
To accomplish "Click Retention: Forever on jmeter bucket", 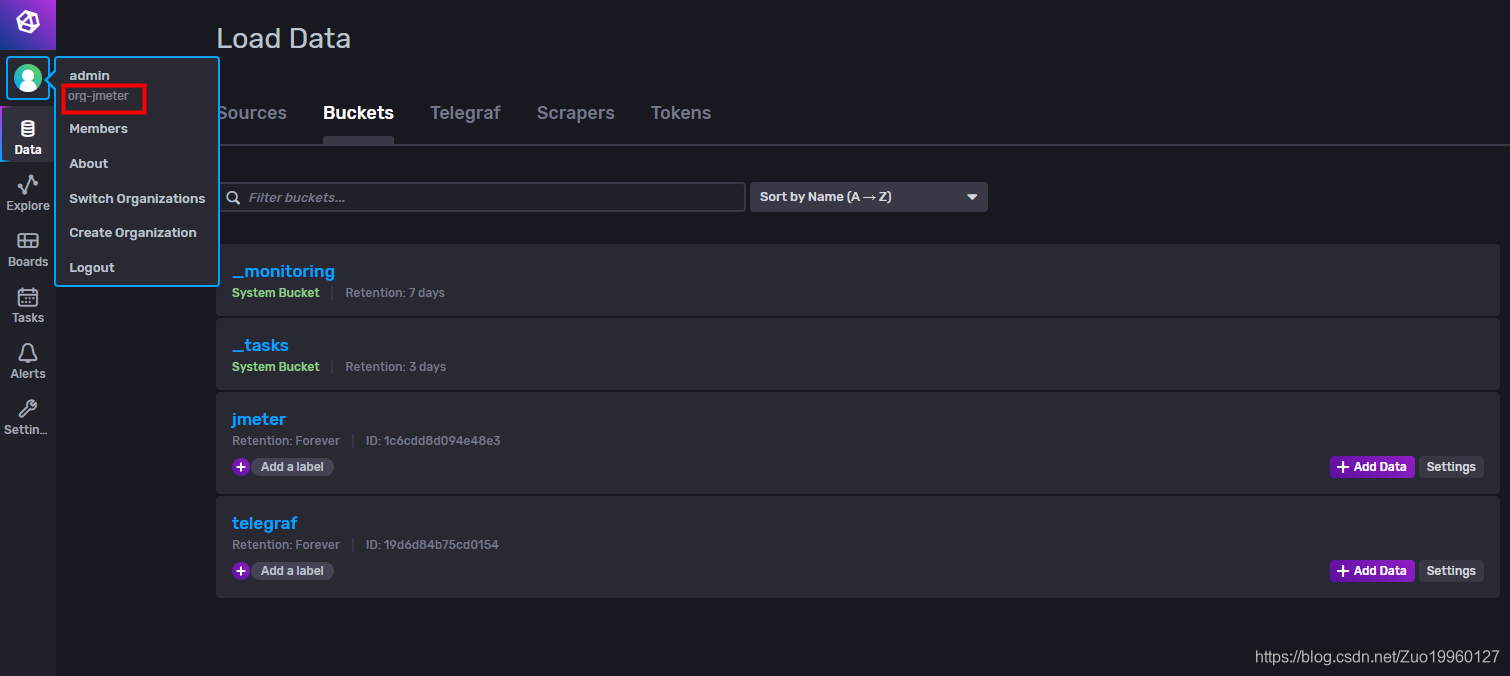I will [x=286, y=441].
